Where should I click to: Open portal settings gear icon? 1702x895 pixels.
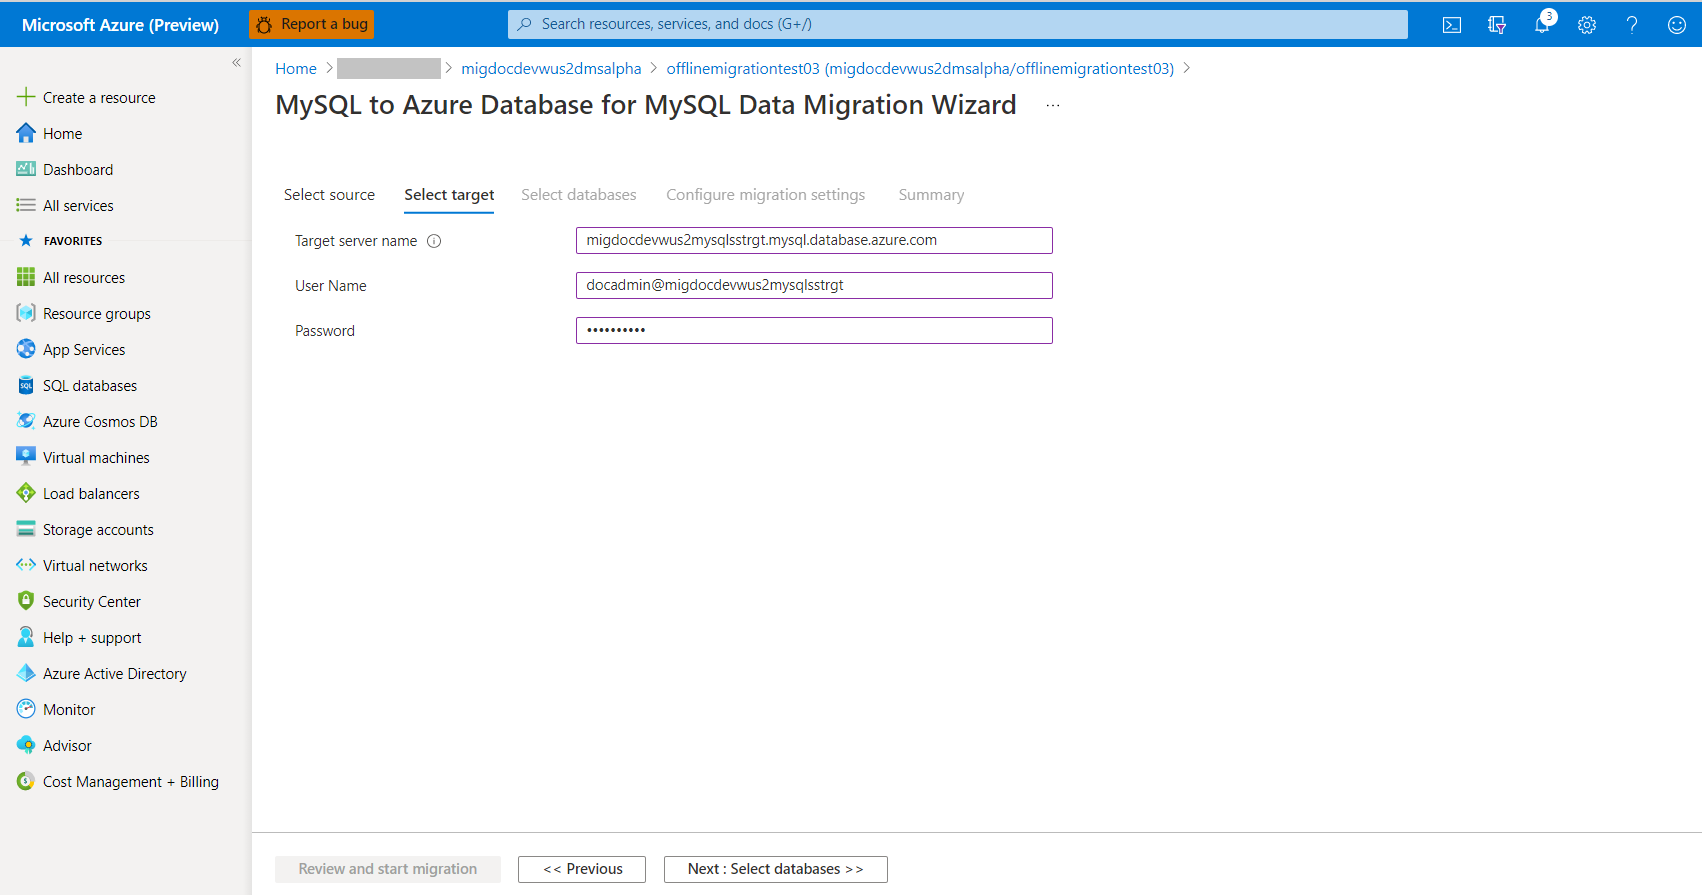click(1587, 25)
